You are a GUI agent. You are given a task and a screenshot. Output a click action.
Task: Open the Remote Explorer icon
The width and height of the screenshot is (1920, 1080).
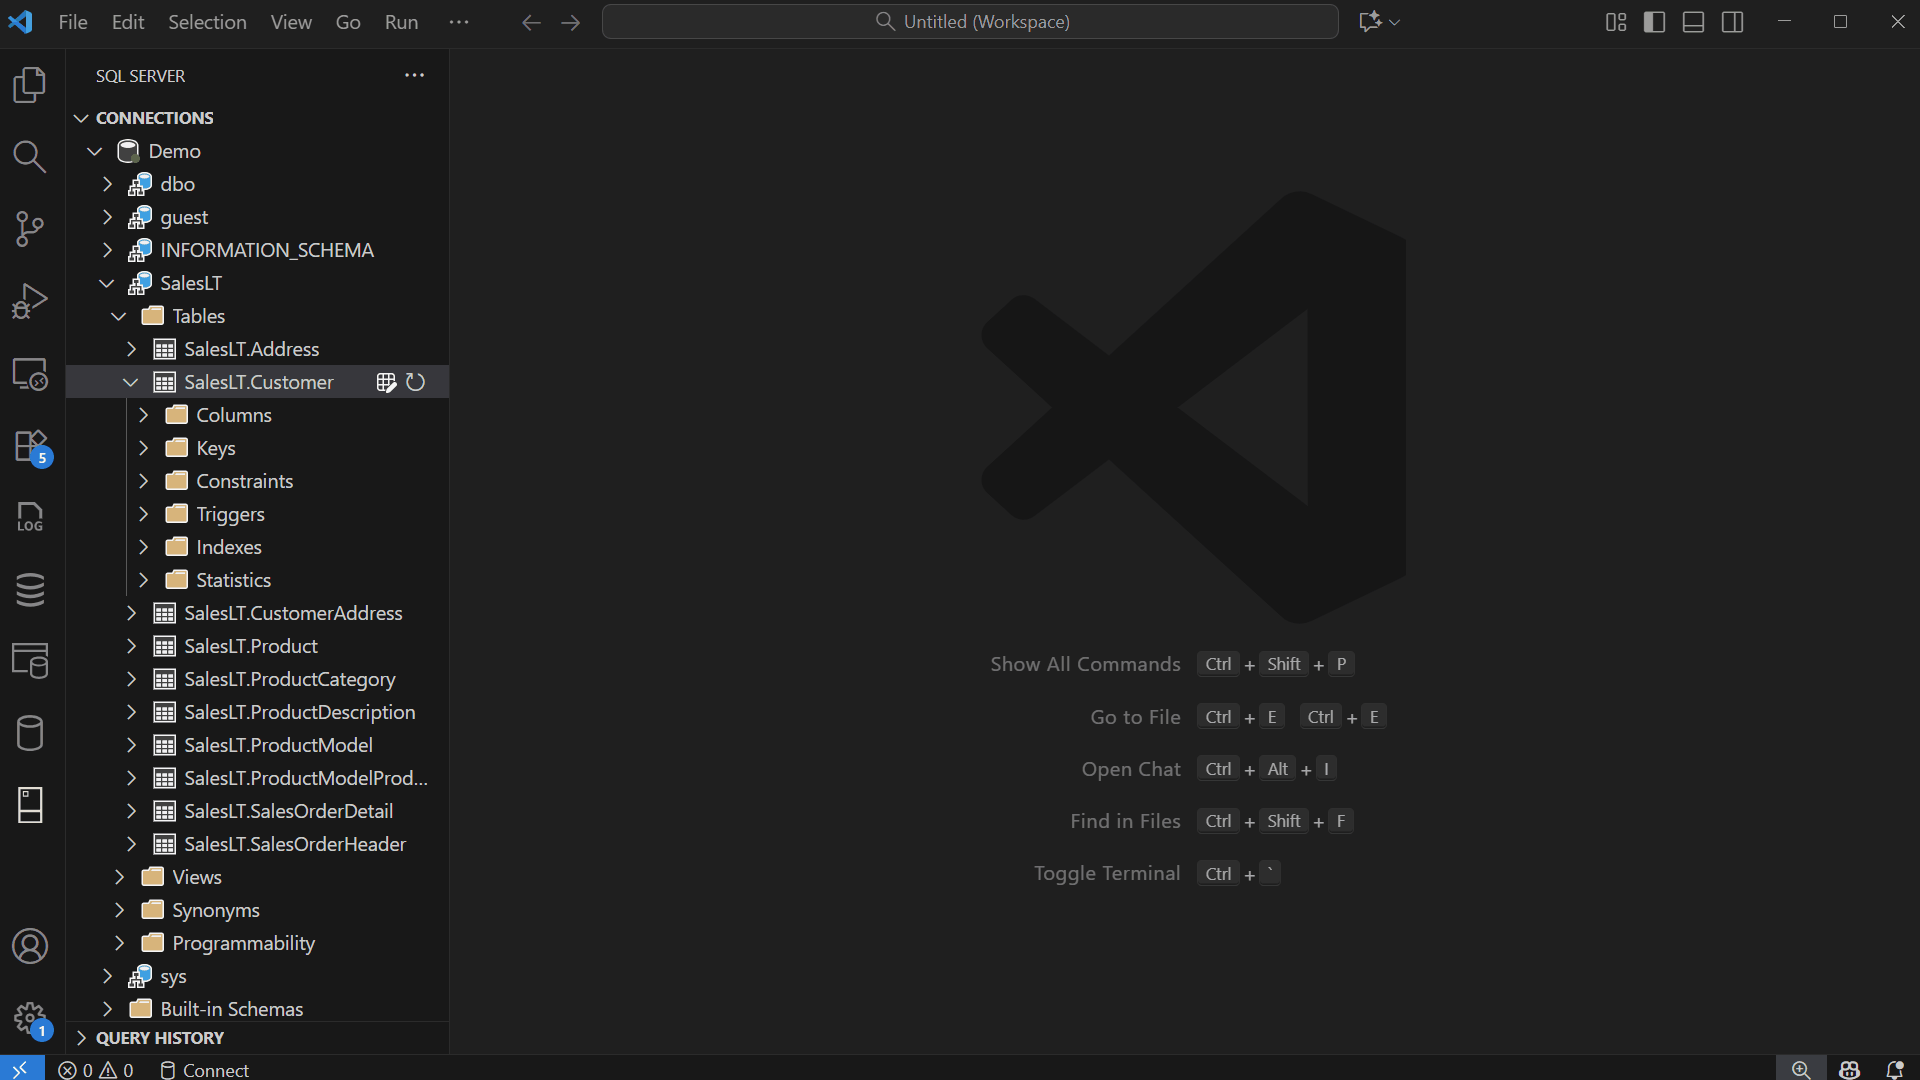coord(29,374)
